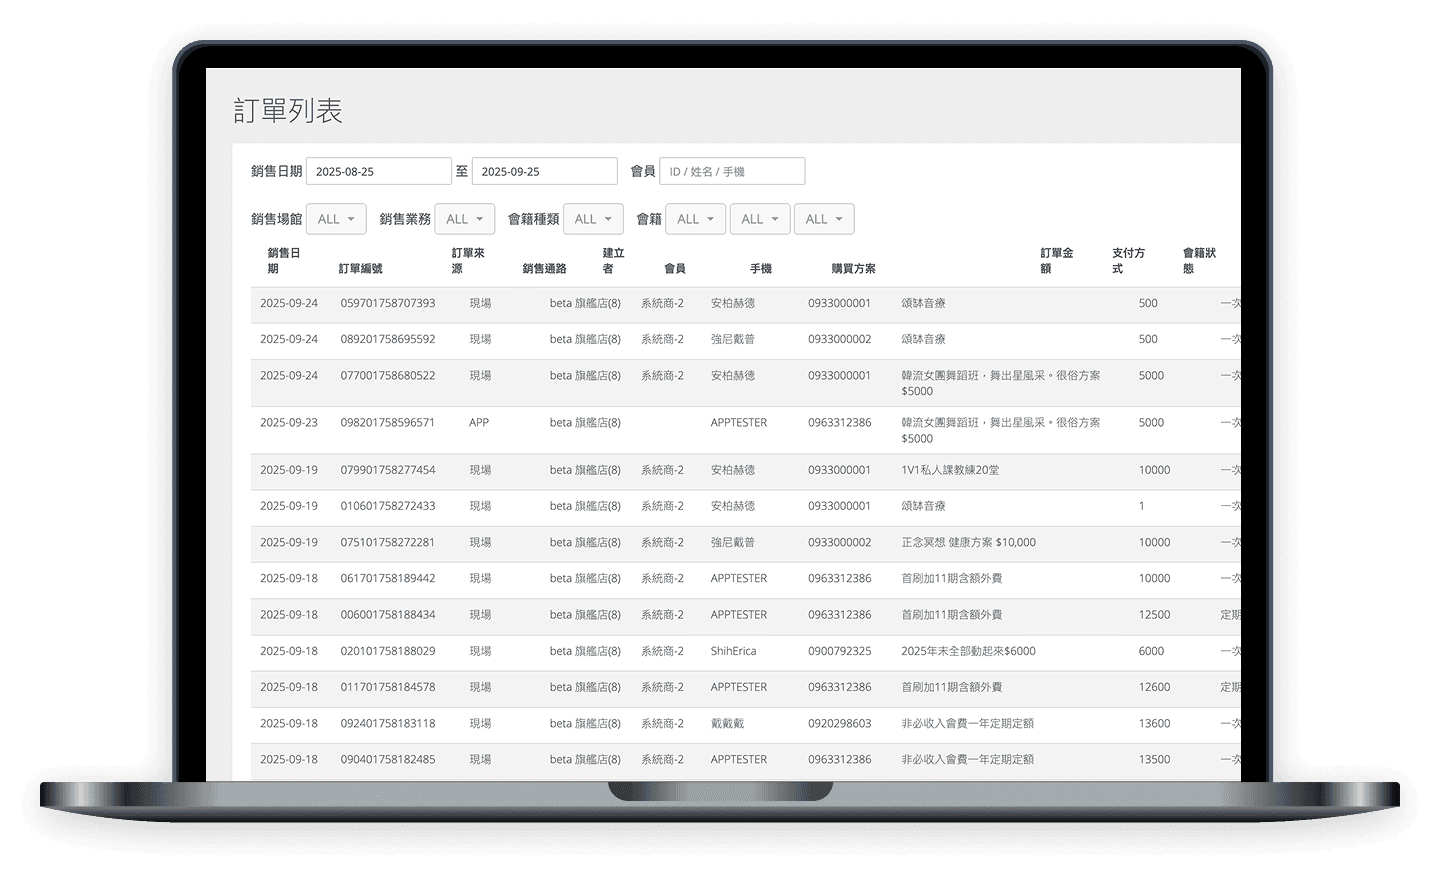1440x871 pixels.
Task: Click the end date field showing 2025-09-25
Action: point(544,170)
